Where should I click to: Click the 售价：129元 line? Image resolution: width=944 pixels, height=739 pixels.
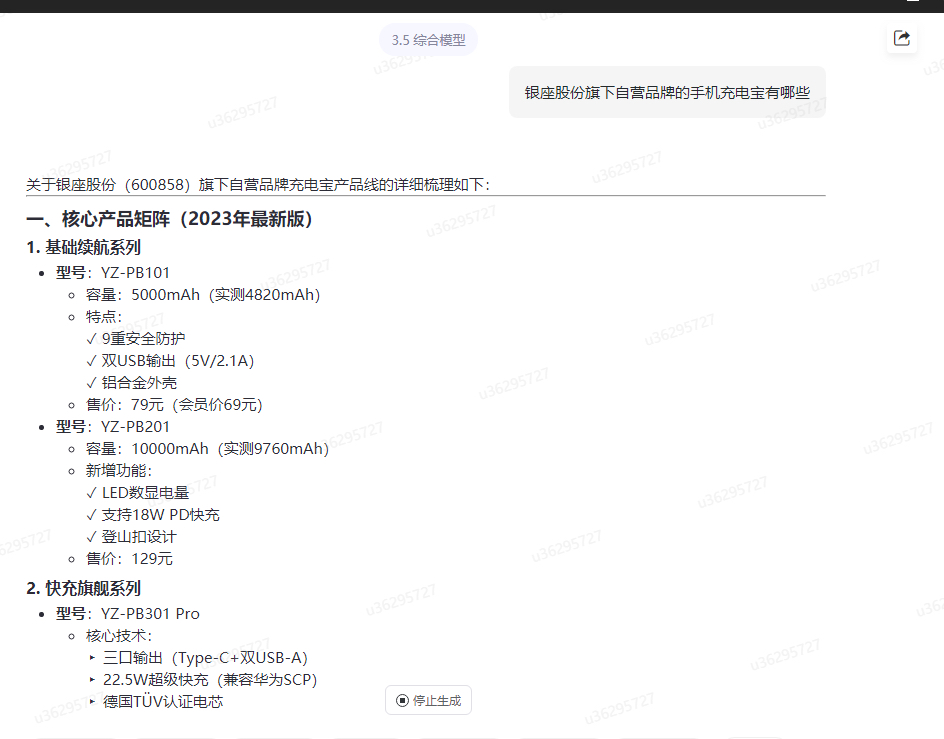[x=129, y=559]
